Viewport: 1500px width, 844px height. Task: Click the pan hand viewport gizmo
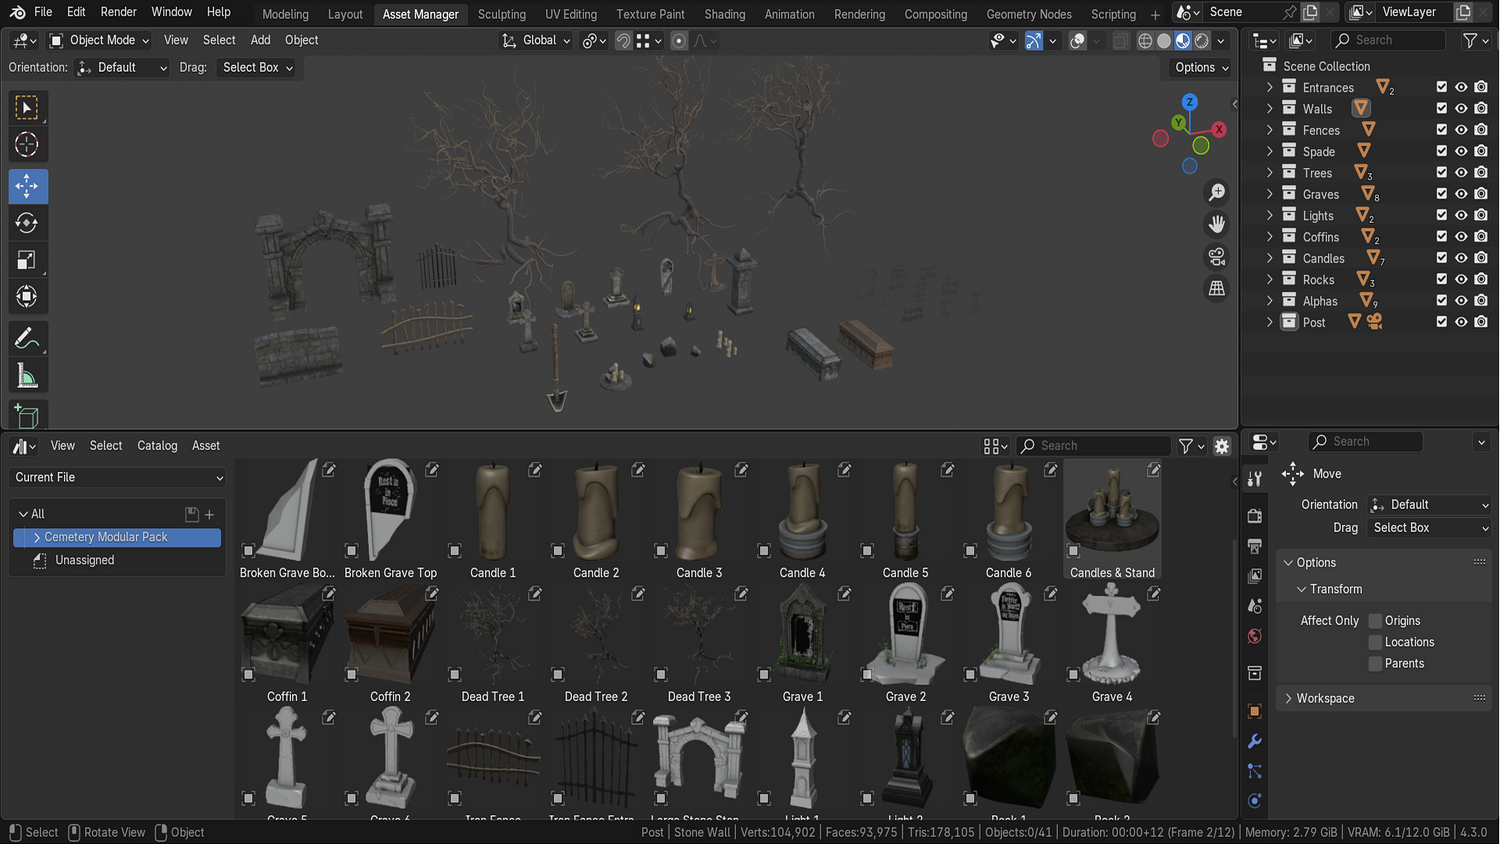1217,224
